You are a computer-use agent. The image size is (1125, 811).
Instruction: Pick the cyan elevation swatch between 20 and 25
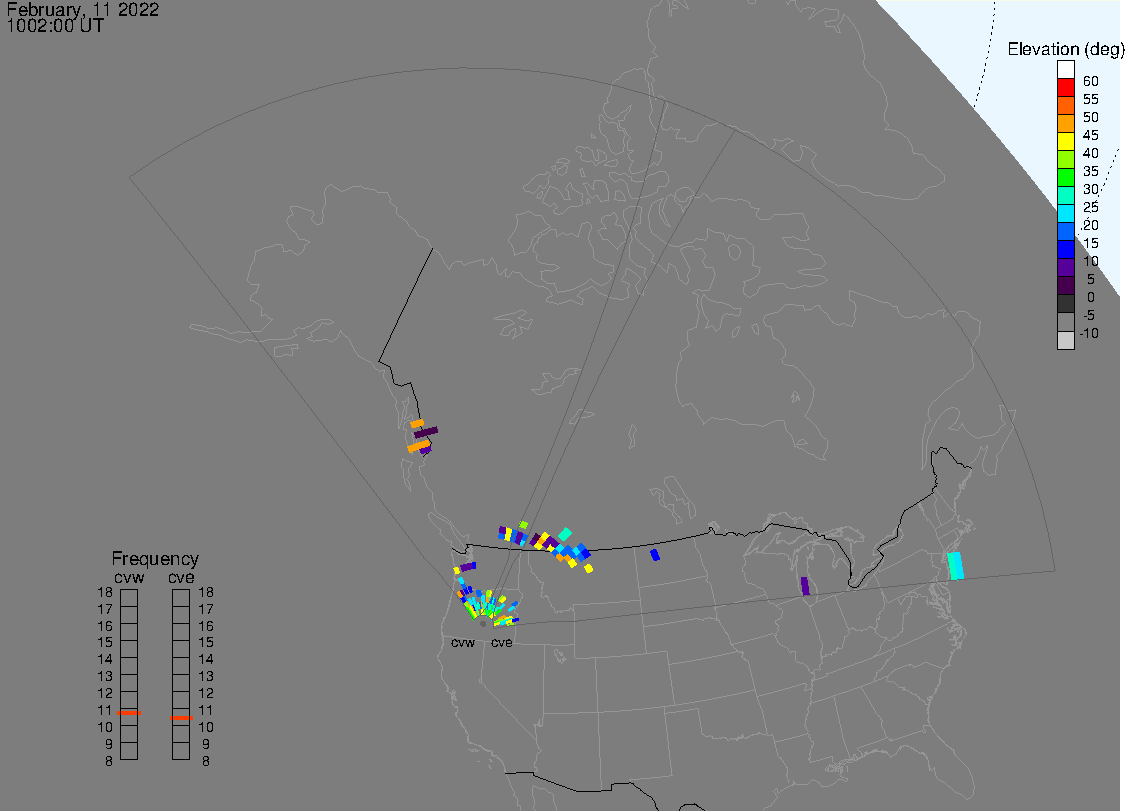tap(1065, 213)
